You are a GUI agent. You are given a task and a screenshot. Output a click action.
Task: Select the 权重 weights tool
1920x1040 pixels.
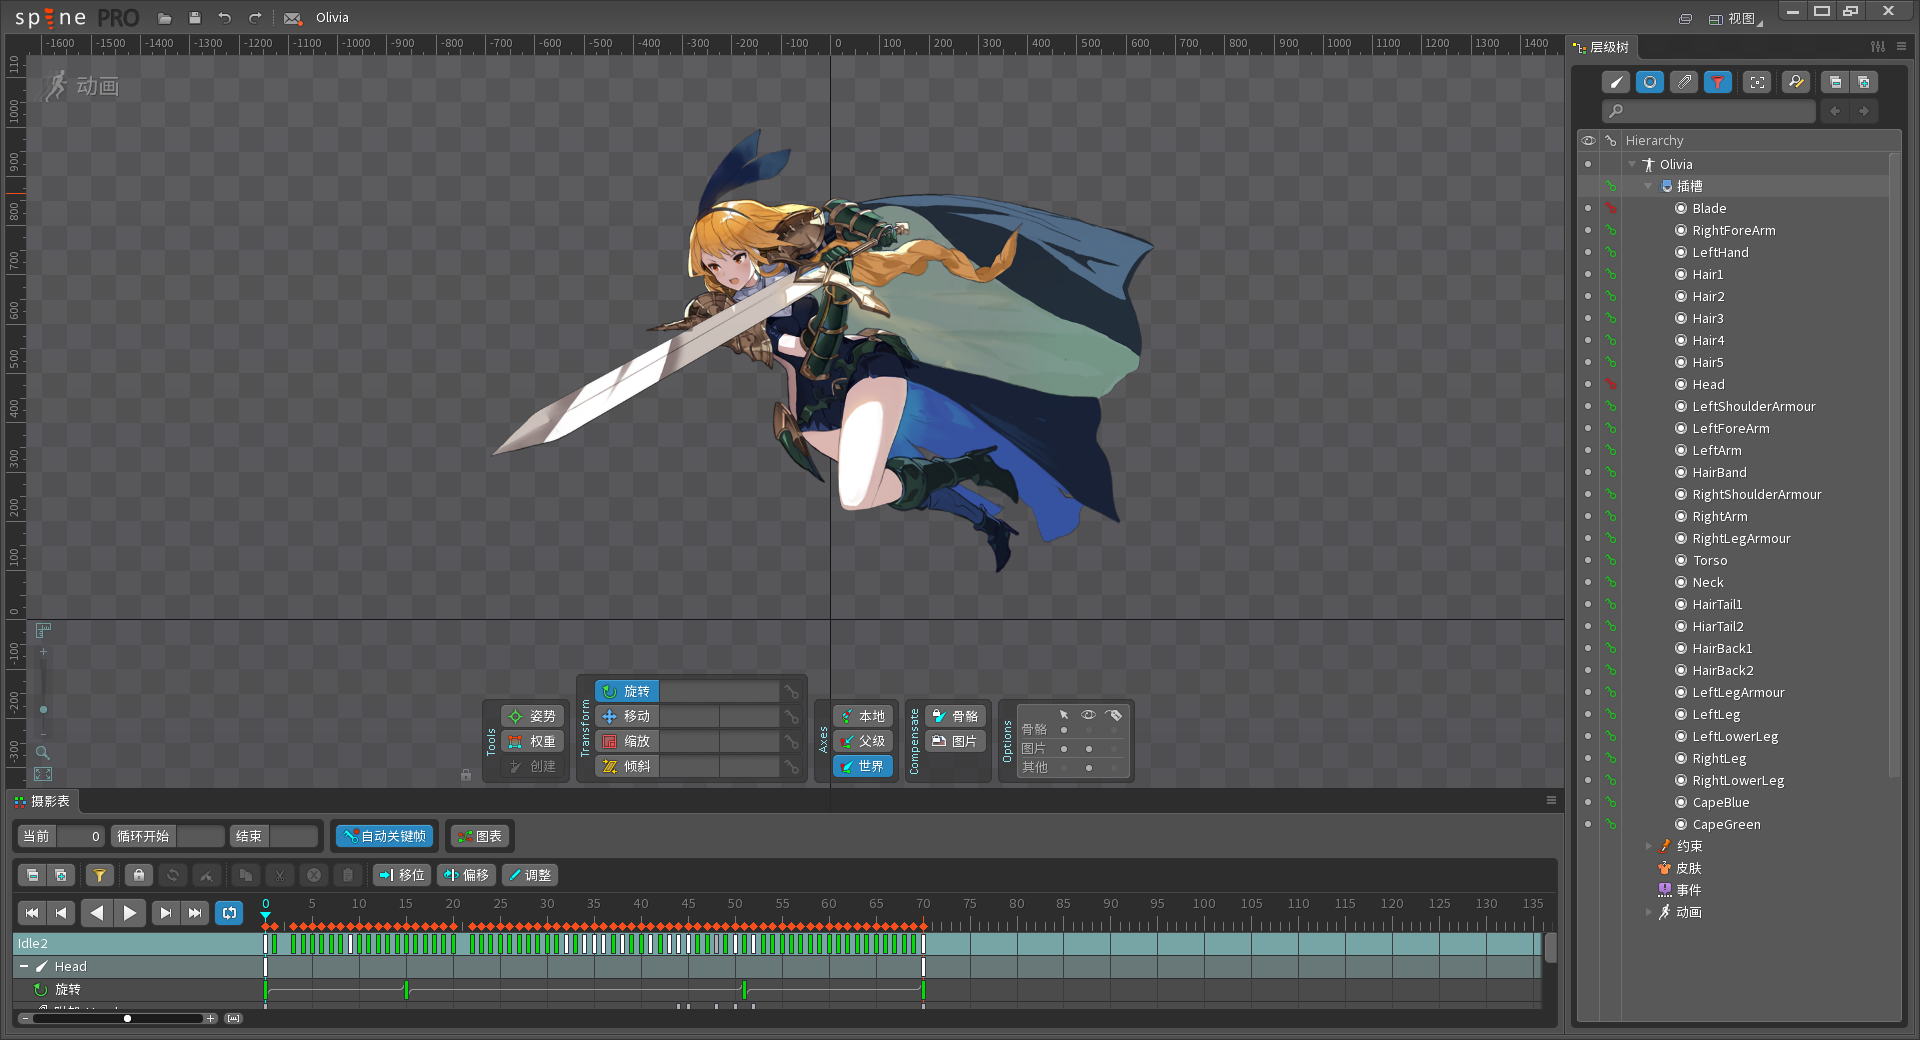(533, 741)
